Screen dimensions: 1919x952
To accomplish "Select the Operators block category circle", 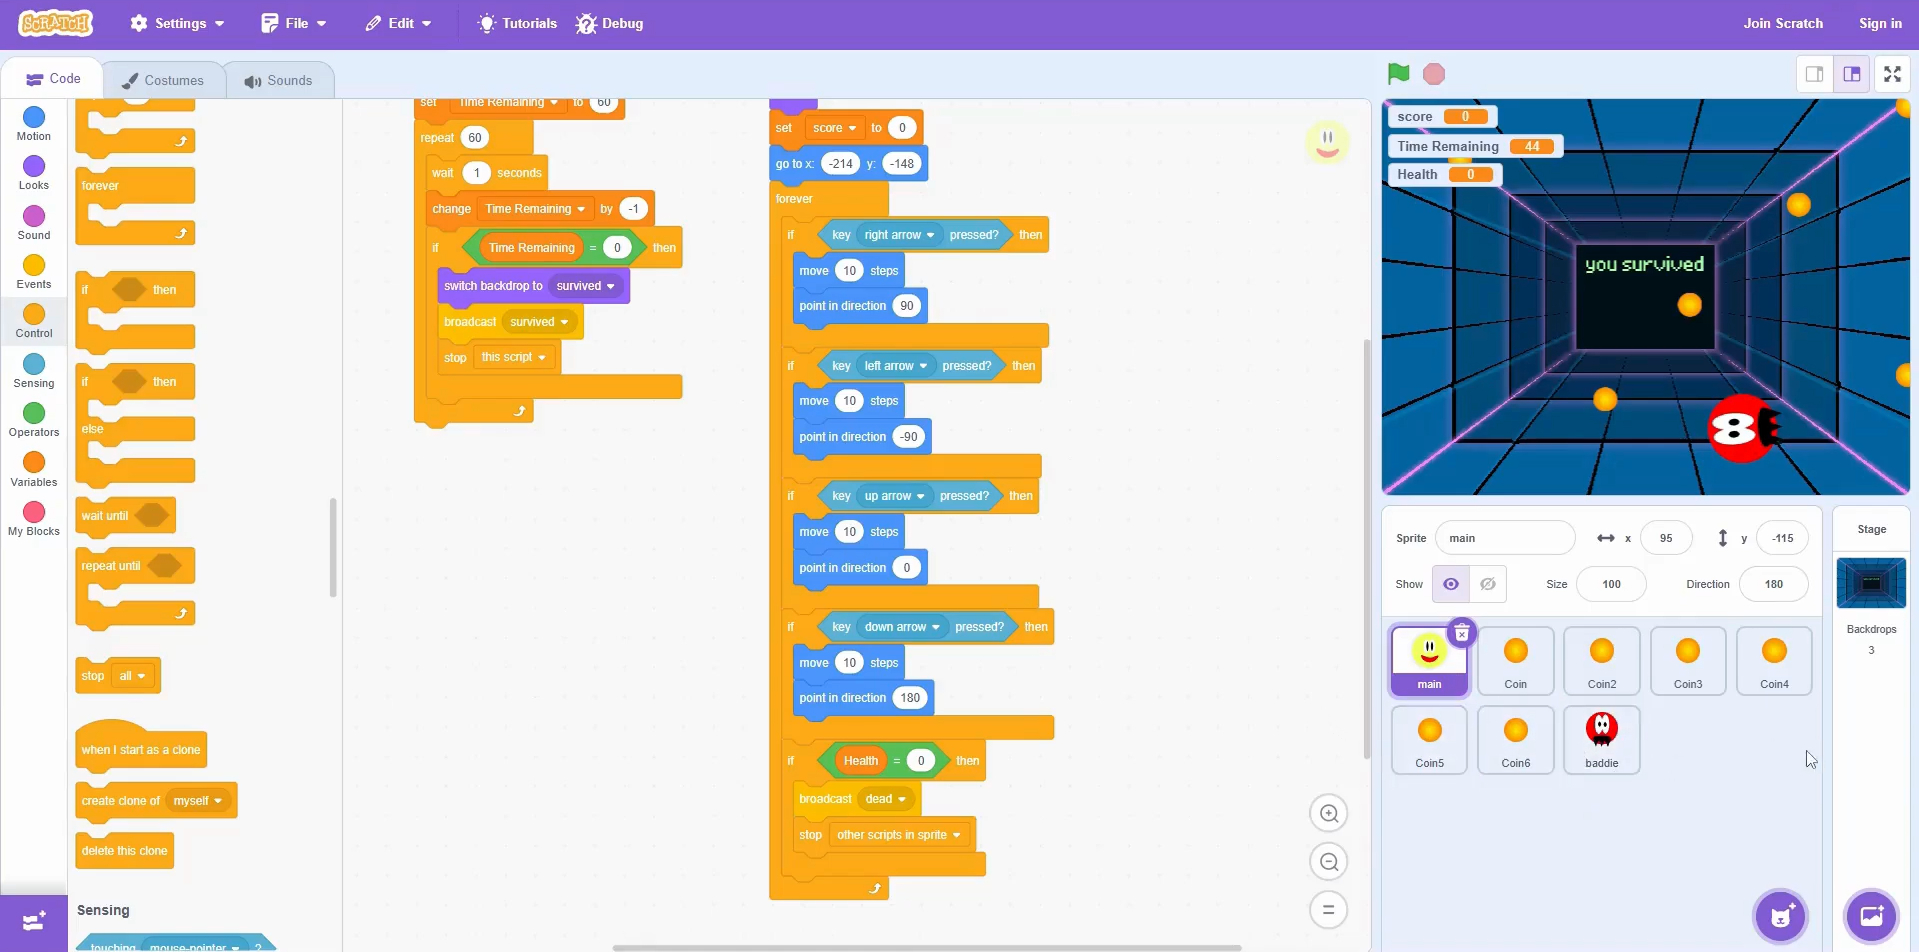I will point(34,413).
